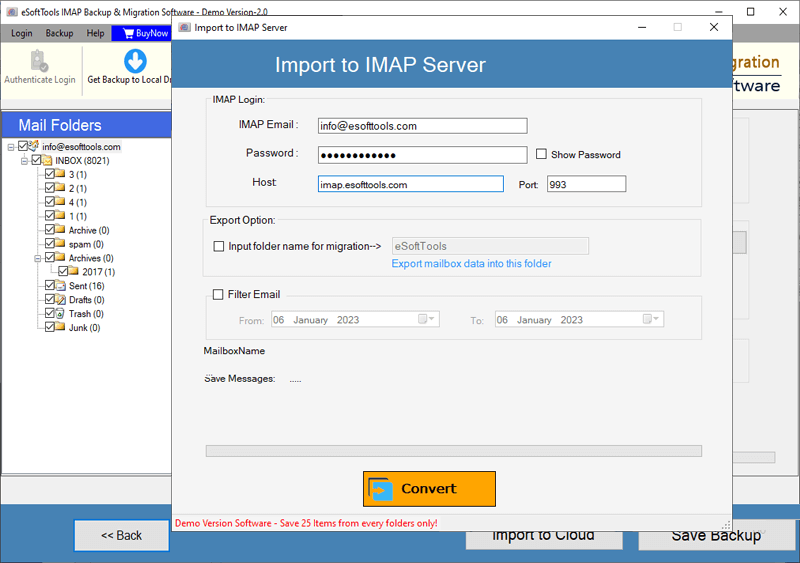The image size is (800, 563).
Task: Open the Help menu
Action: click(x=95, y=33)
